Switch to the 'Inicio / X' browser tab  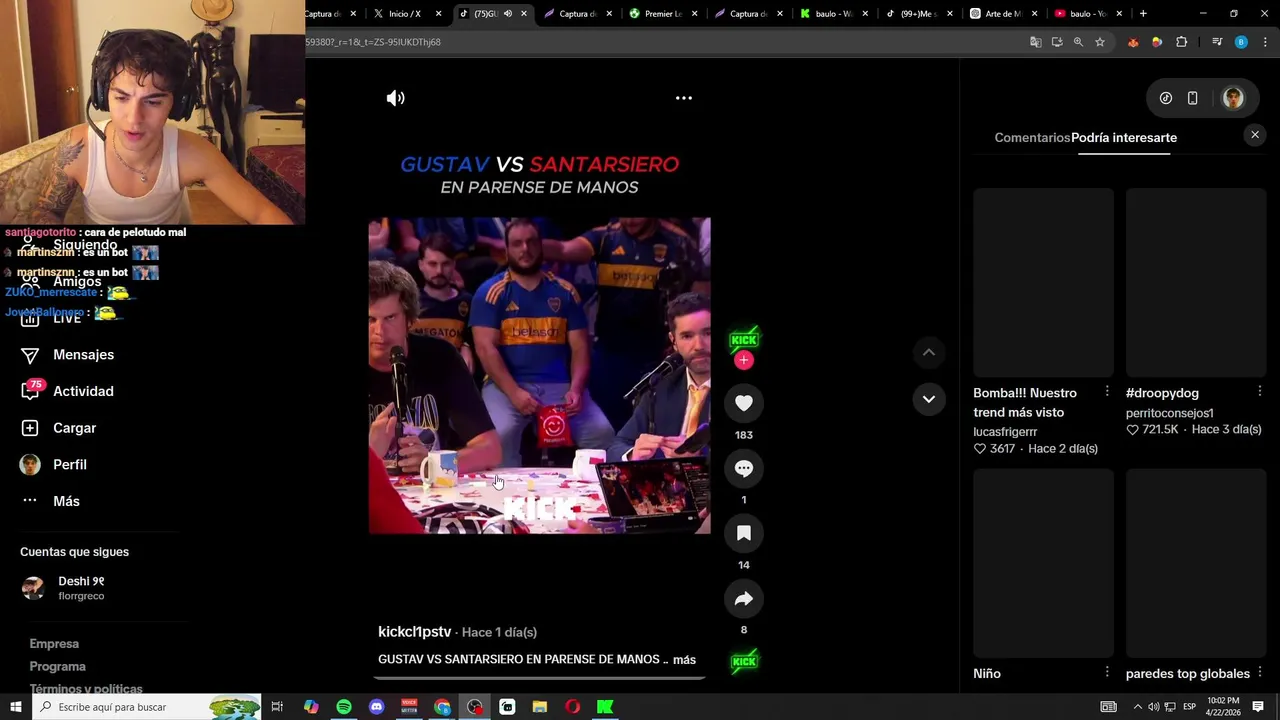tap(405, 14)
